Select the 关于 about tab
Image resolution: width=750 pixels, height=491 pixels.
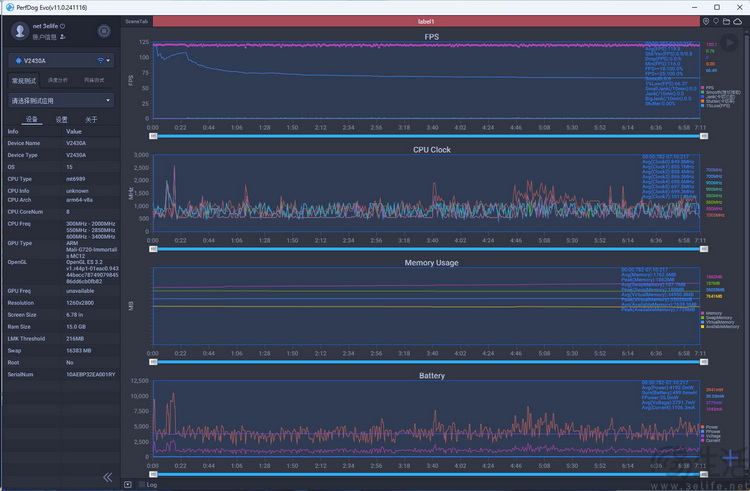pyautogui.click(x=91, y=120)
